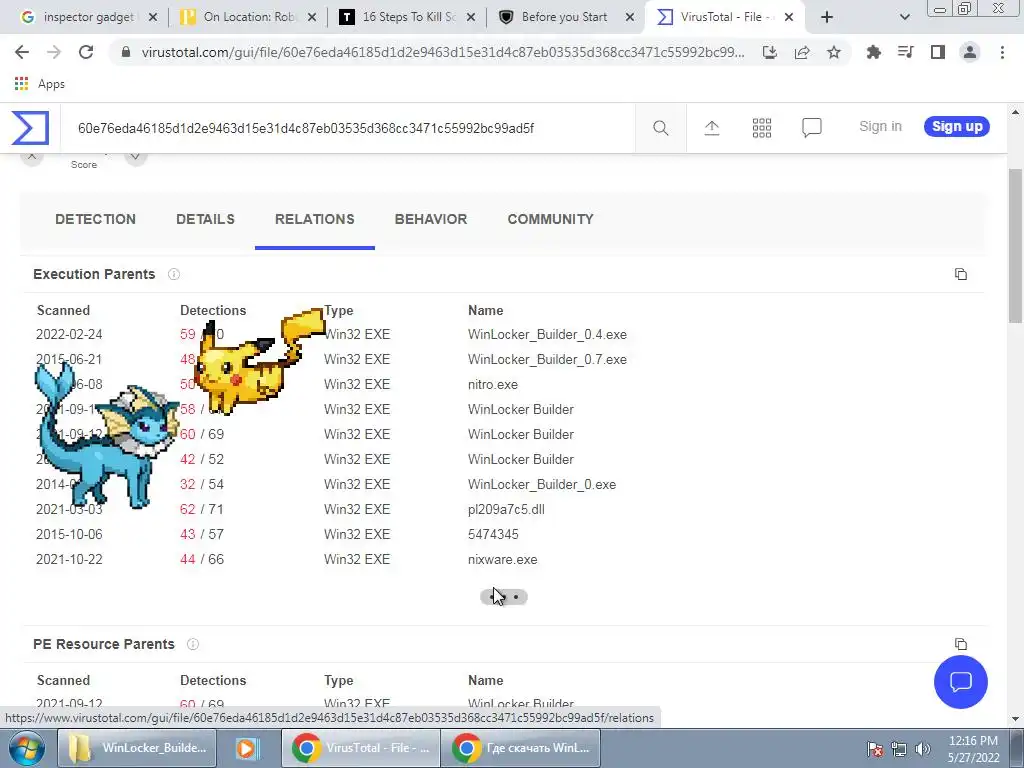Image resolution: width=1024 pixels, height=768 pixels.
Task: Click the Sign in link
Action: point(880,127)
